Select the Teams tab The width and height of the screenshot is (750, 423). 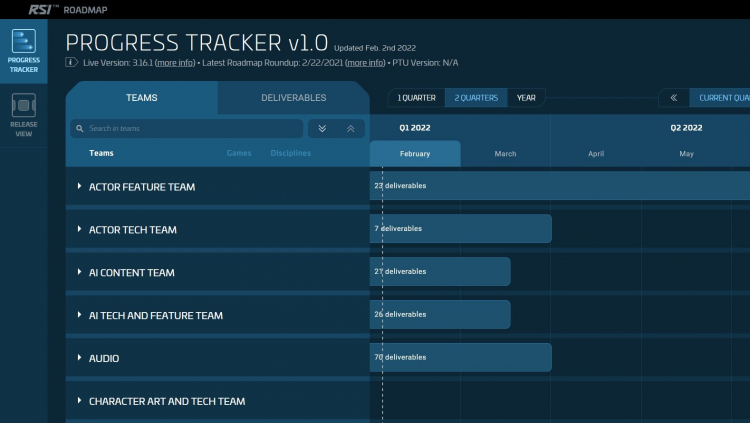point(141,98)
